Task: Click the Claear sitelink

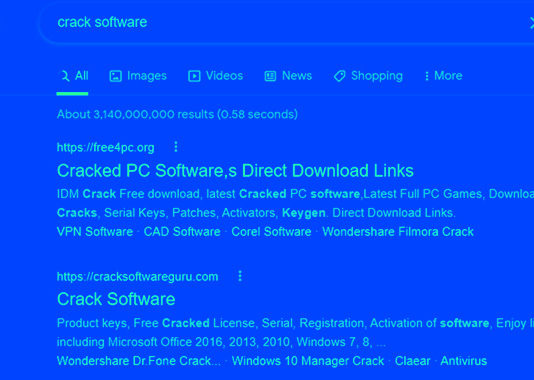Action: (x=412, y=361)
